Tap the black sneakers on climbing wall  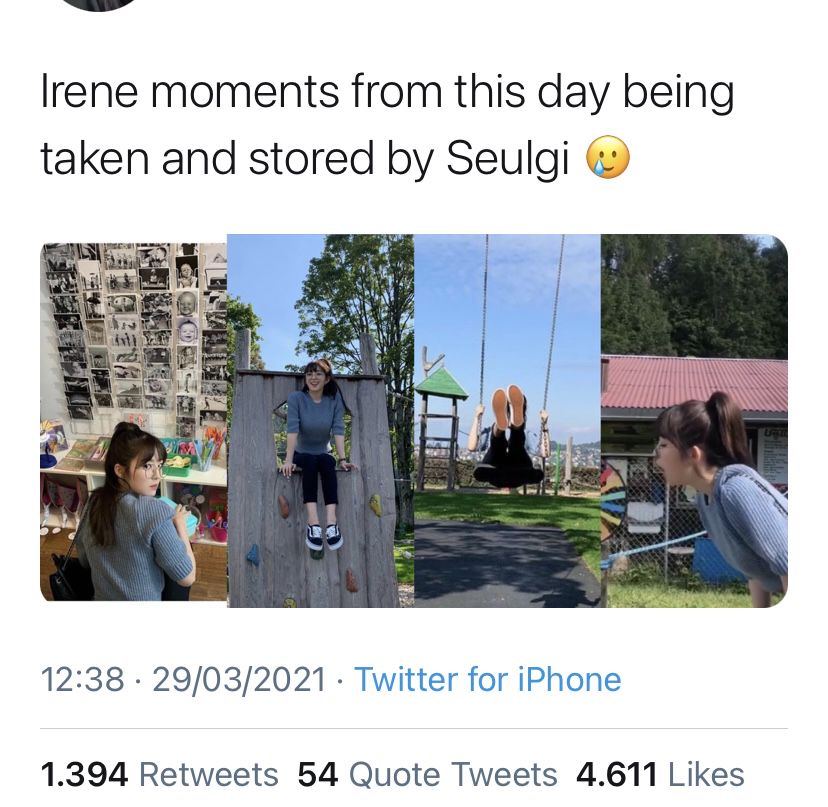[x=324, y=536]
